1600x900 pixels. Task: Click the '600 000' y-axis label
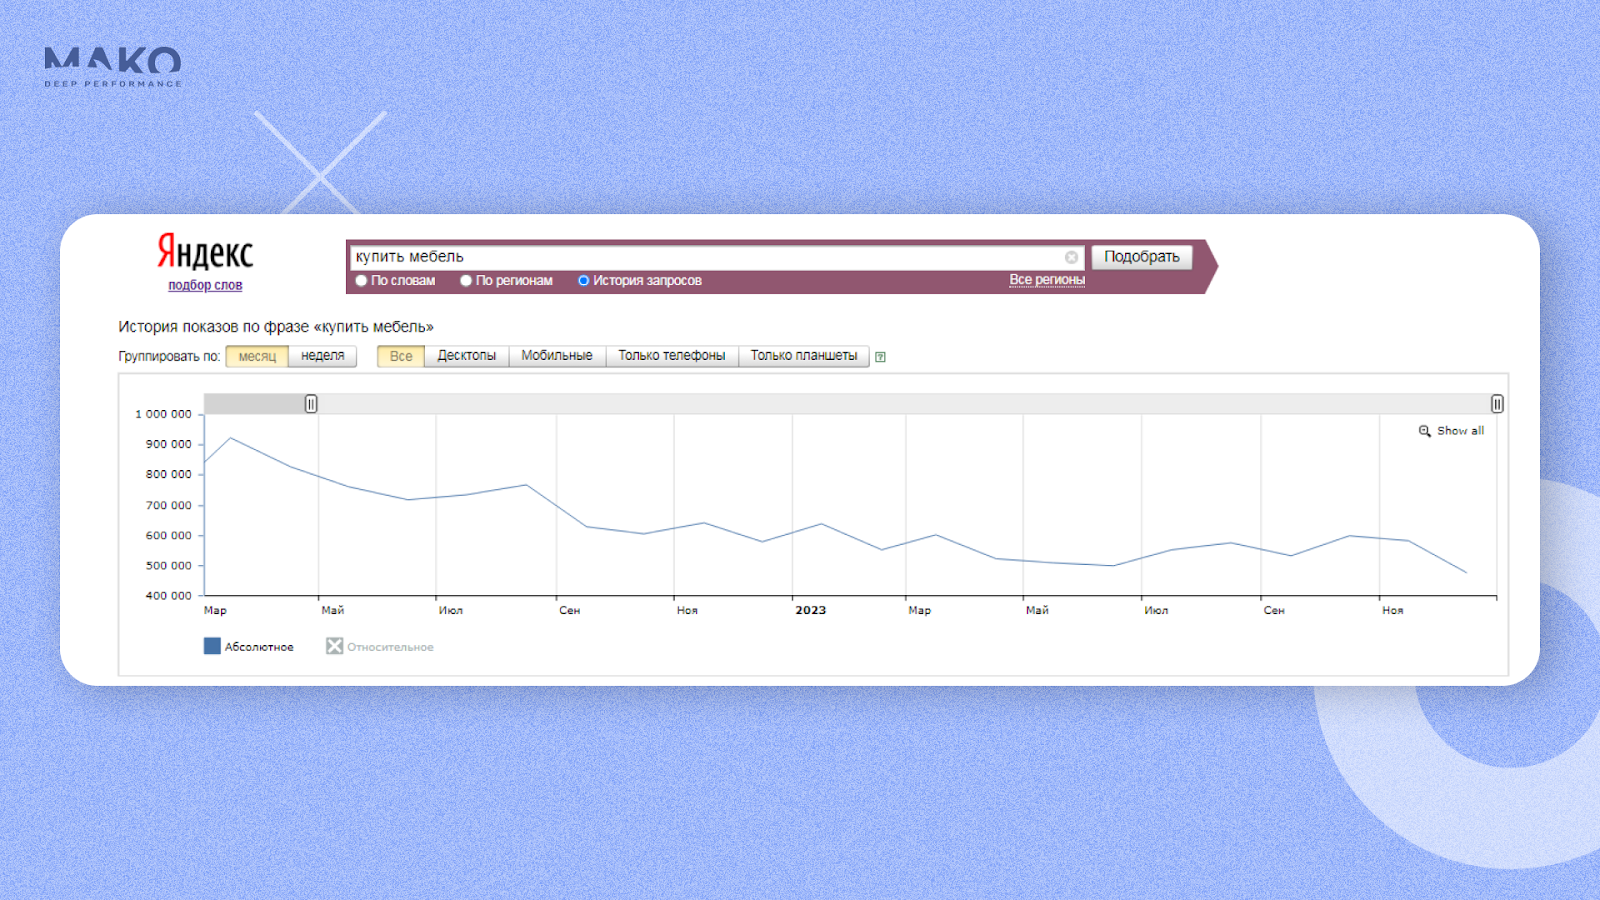click(x=168, y=536)
